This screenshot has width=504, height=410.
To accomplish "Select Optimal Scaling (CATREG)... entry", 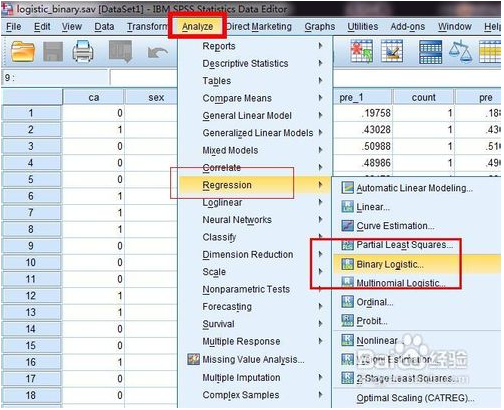I will click(x=417, y=398).
